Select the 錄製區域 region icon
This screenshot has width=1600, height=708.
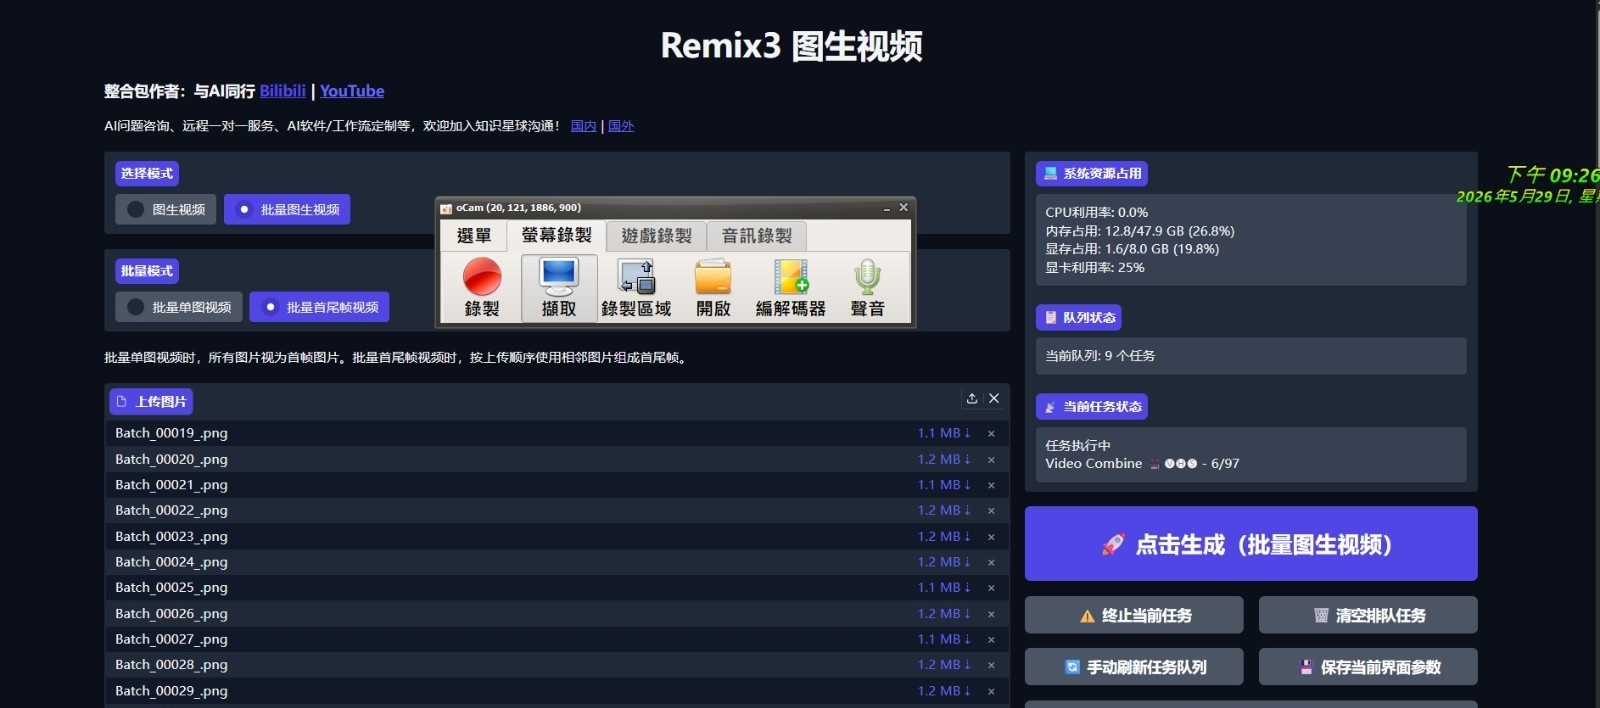[636, 288]
